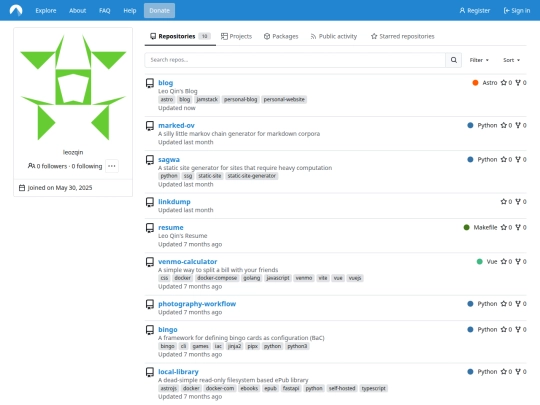The image size is (540, 405).
Task: Click star icon on marked-ov row
Action: 504,125
